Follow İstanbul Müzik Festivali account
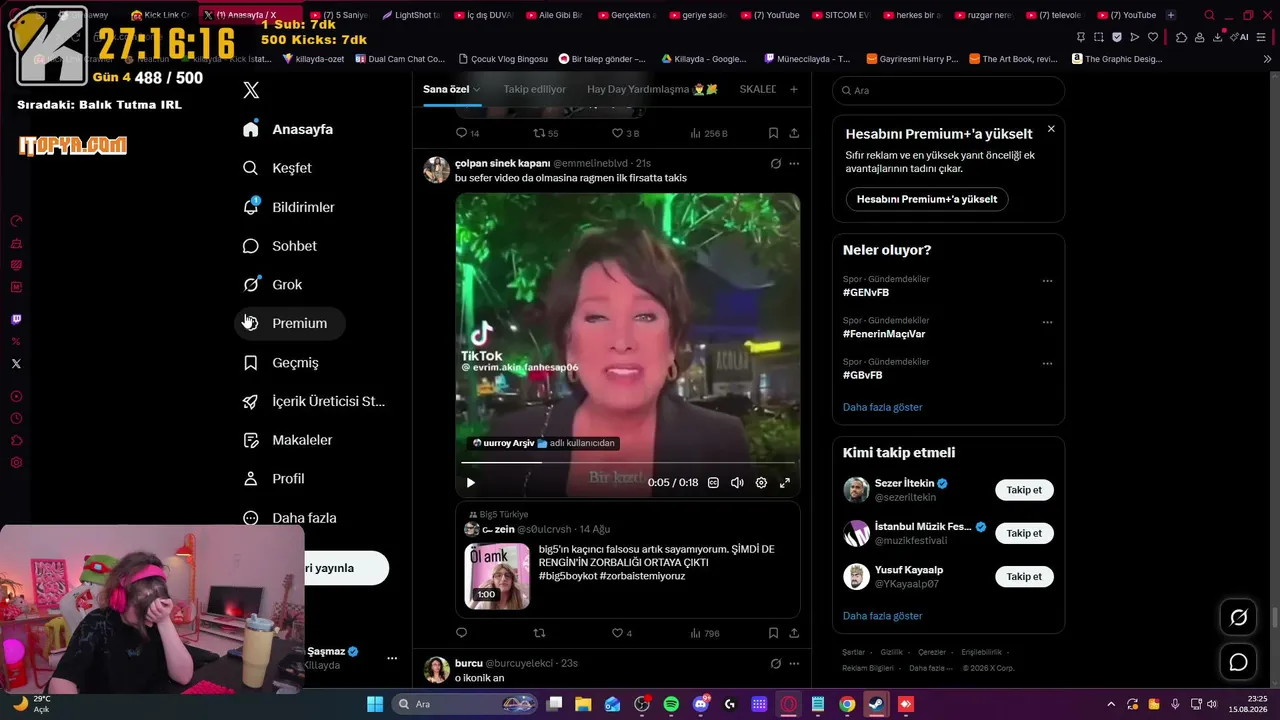This screenshot has width=1280, height=720. pos(1024,533)
